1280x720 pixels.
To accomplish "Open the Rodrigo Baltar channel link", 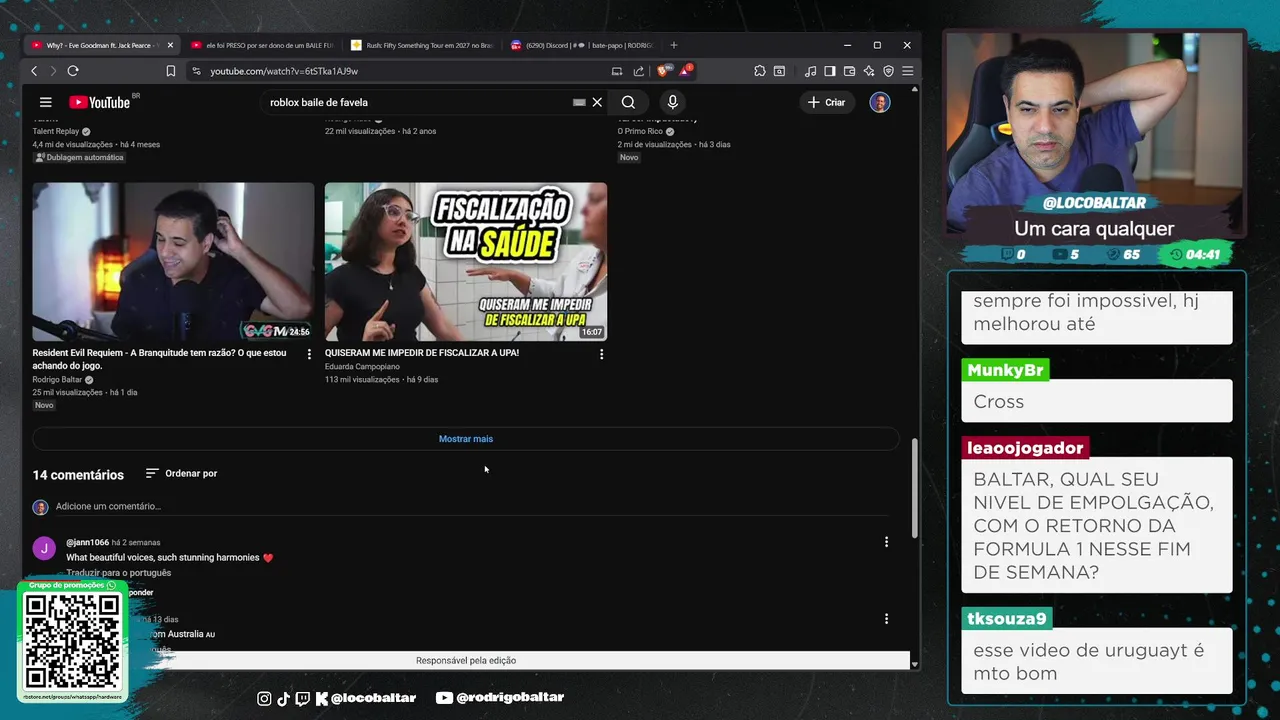I will coord(57,380).
